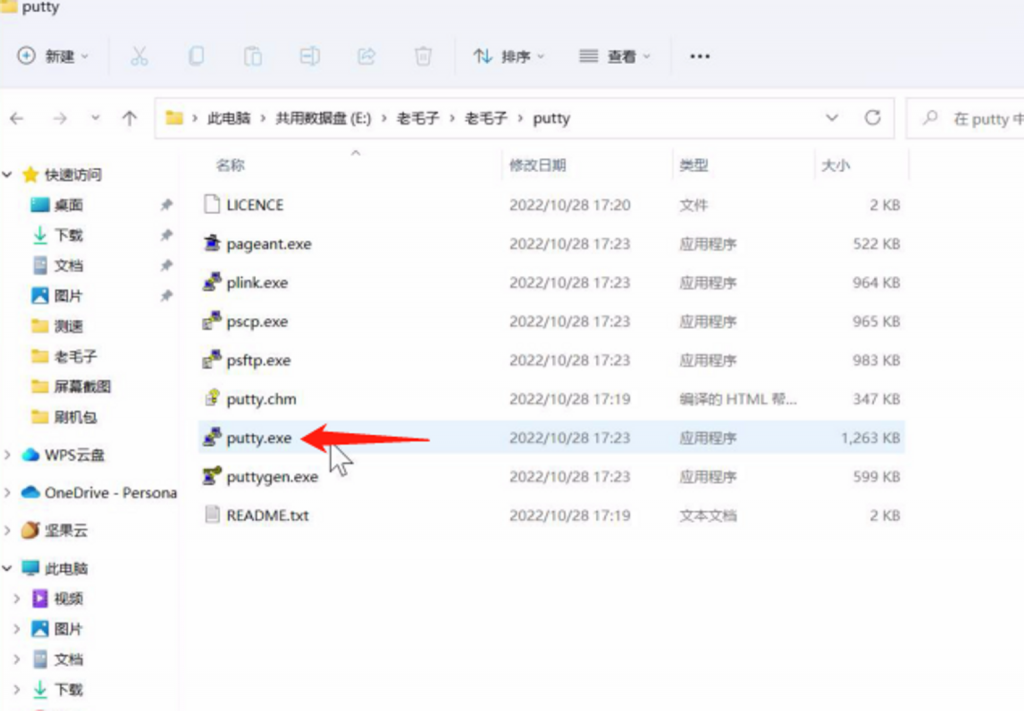Select the pageant.exe file name
The image size is (1024, 711).
(268, 244)
